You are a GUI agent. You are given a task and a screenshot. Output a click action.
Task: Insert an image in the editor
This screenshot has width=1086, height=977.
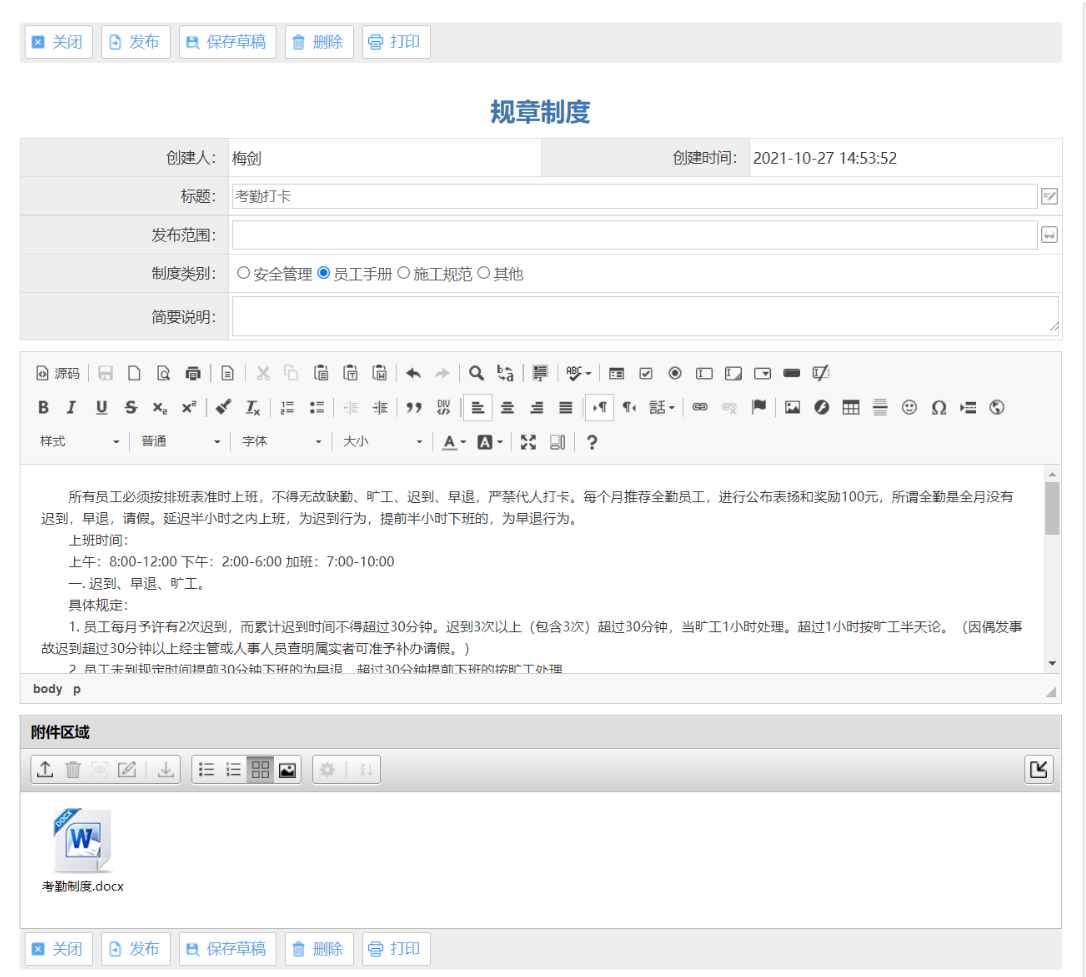(792, 407)
